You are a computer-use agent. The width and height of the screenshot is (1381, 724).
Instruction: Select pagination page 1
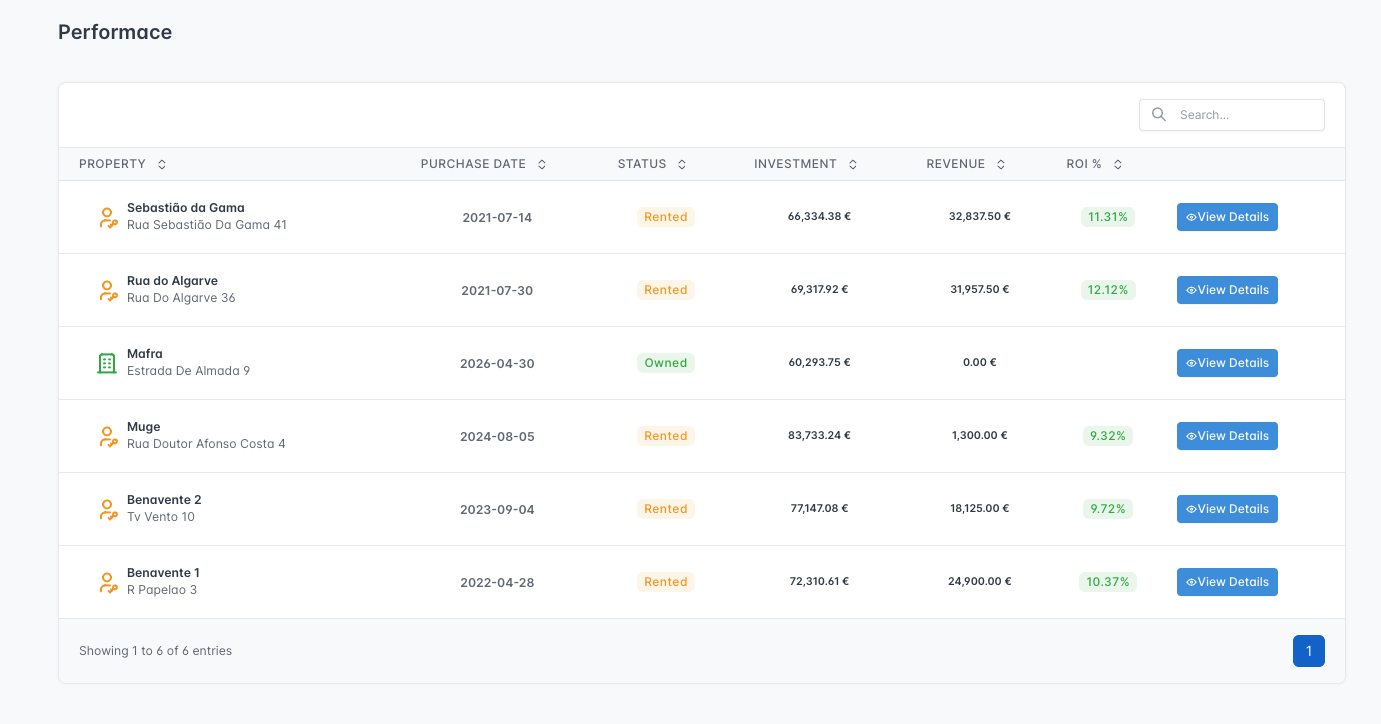click(1308, 651)
